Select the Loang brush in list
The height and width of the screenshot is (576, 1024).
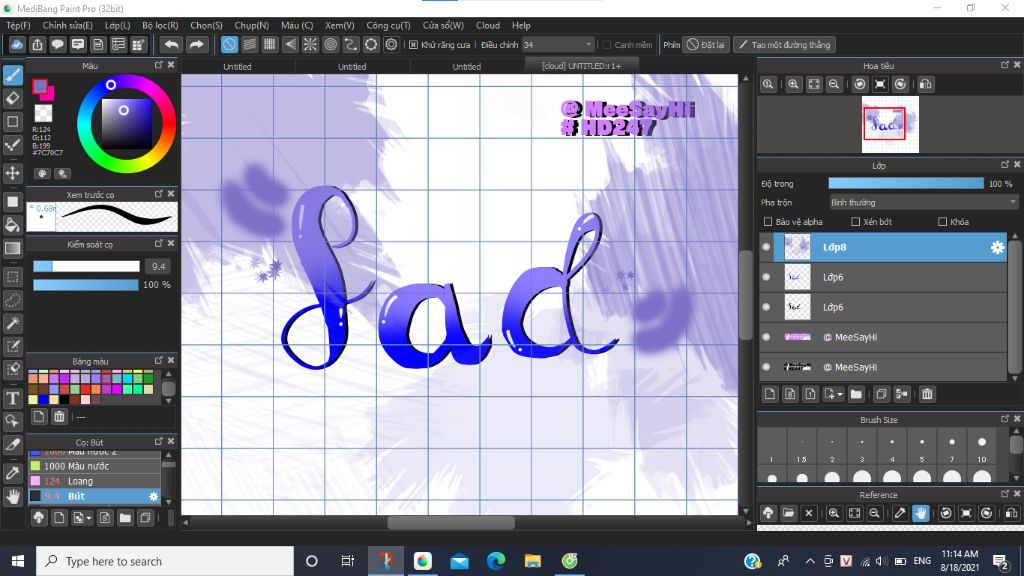pyautogui.click(x=94, y=481)
